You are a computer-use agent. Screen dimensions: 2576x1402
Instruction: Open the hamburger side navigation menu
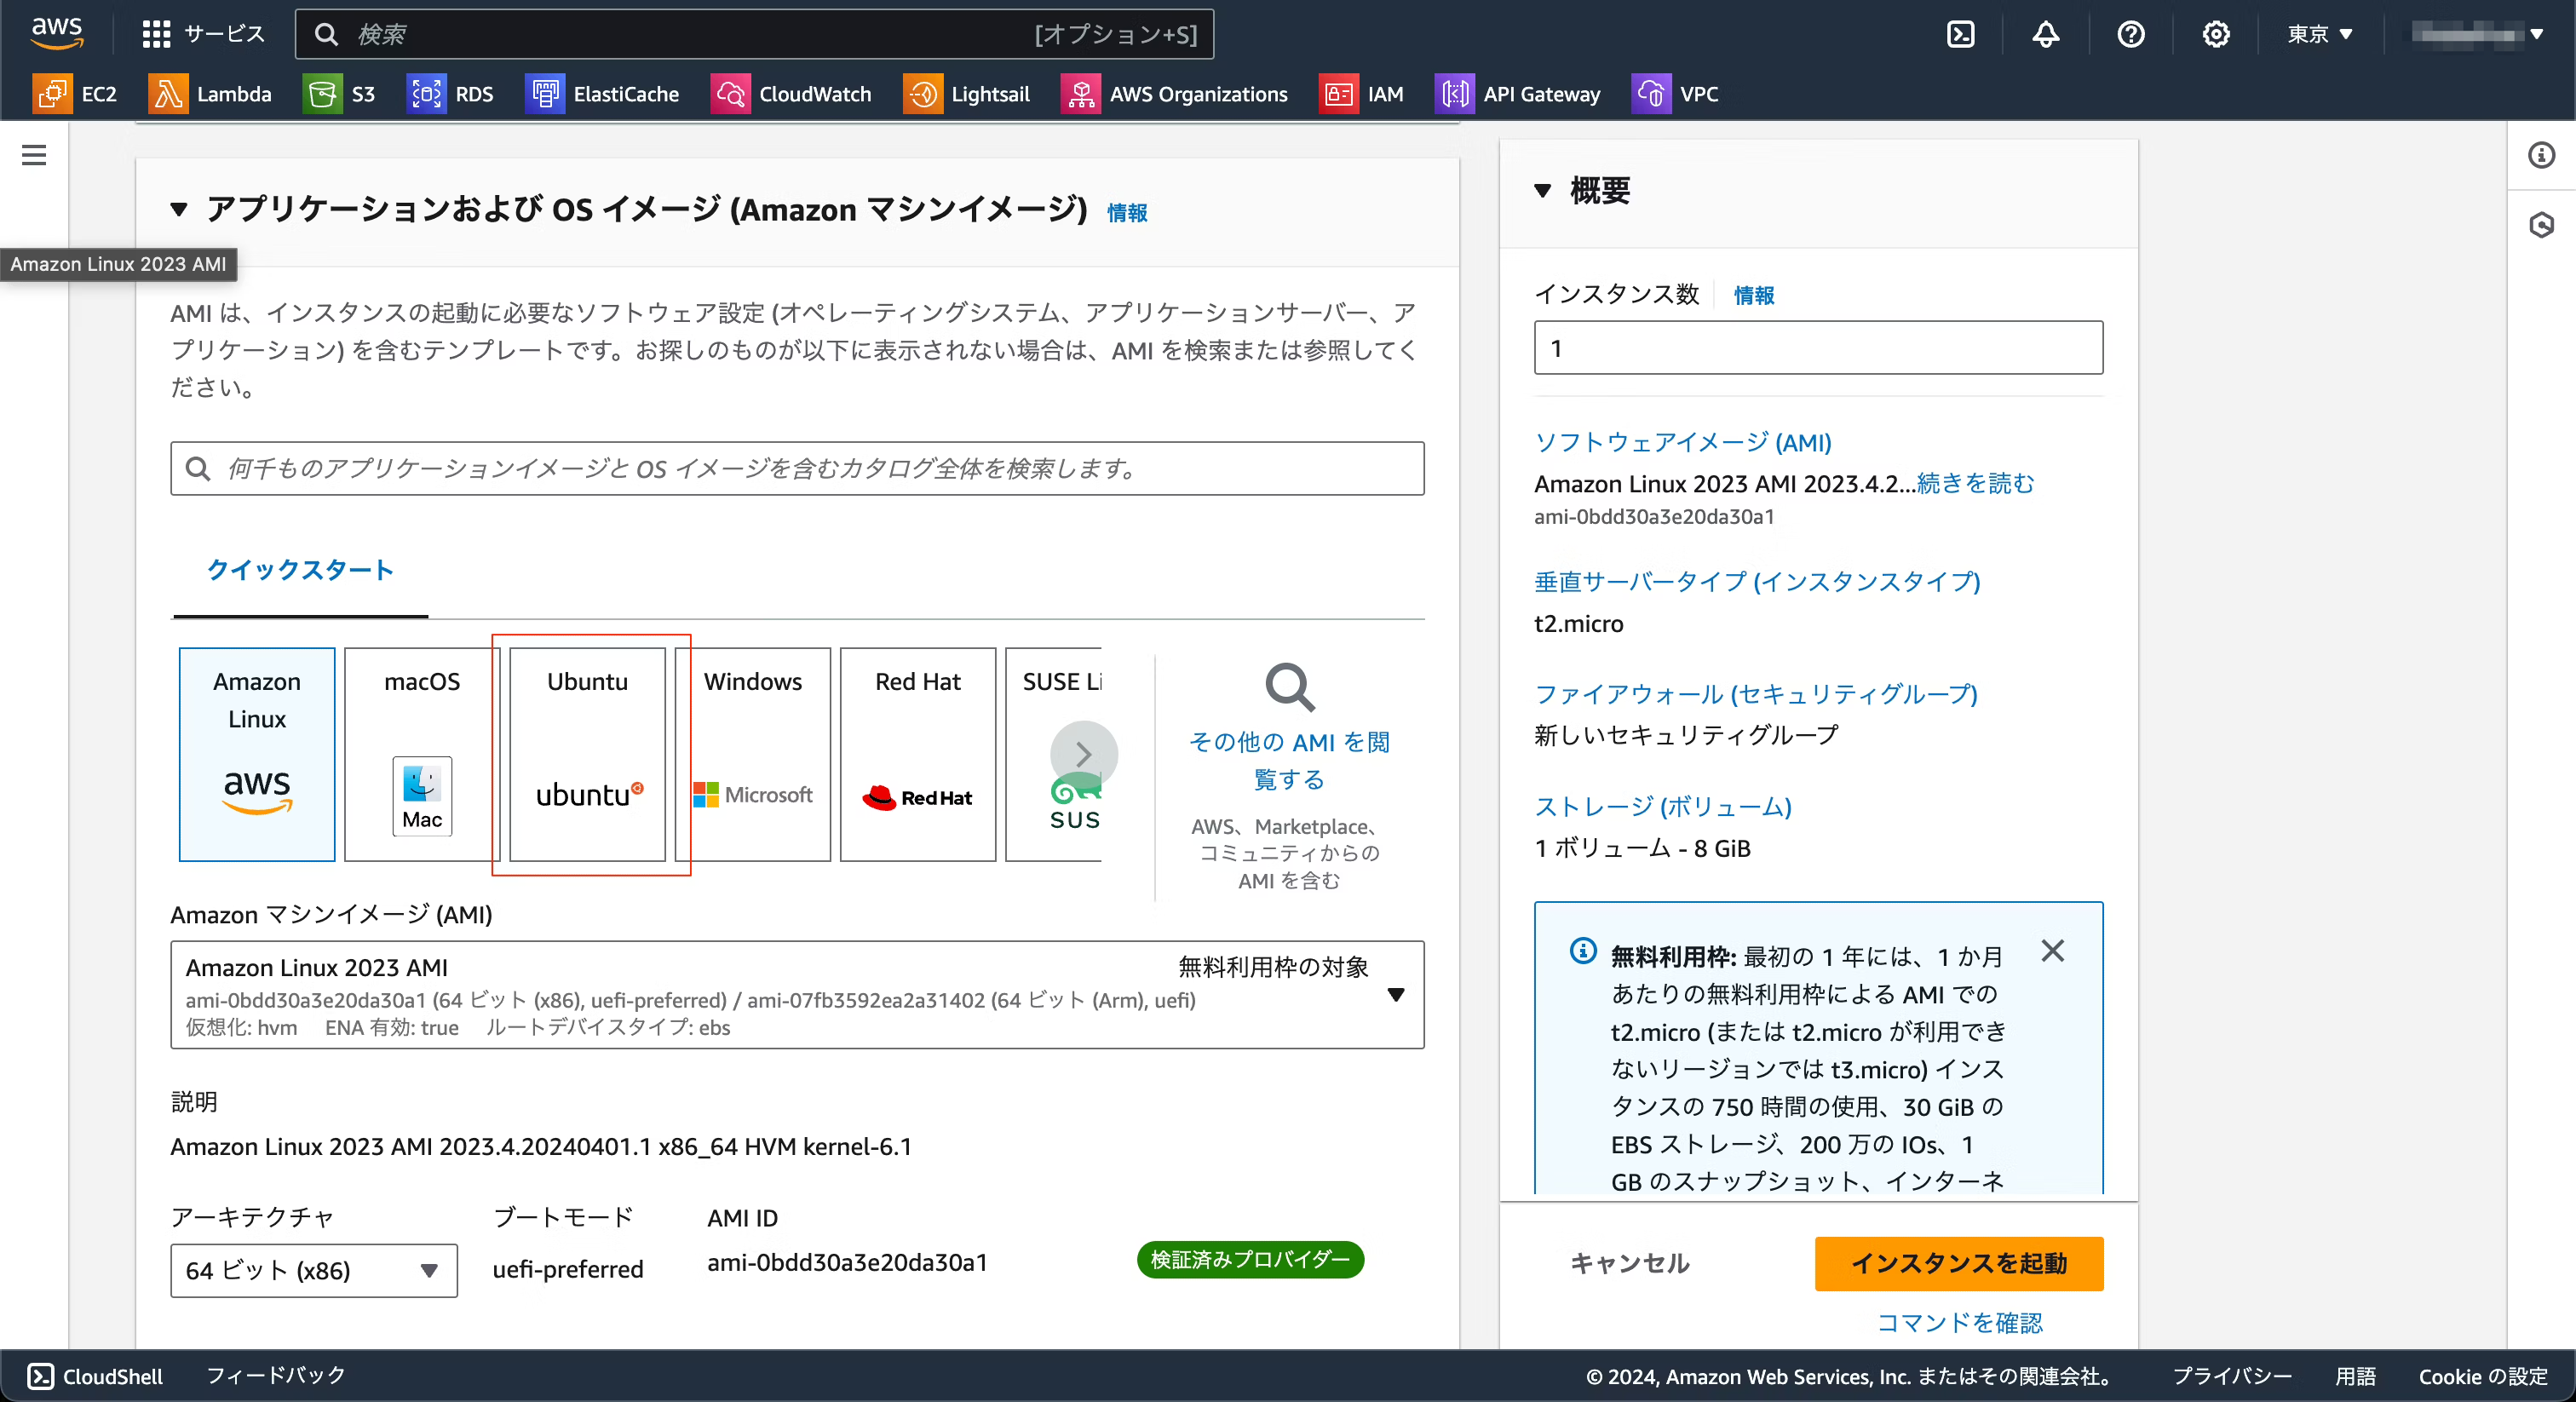[34, 155]
